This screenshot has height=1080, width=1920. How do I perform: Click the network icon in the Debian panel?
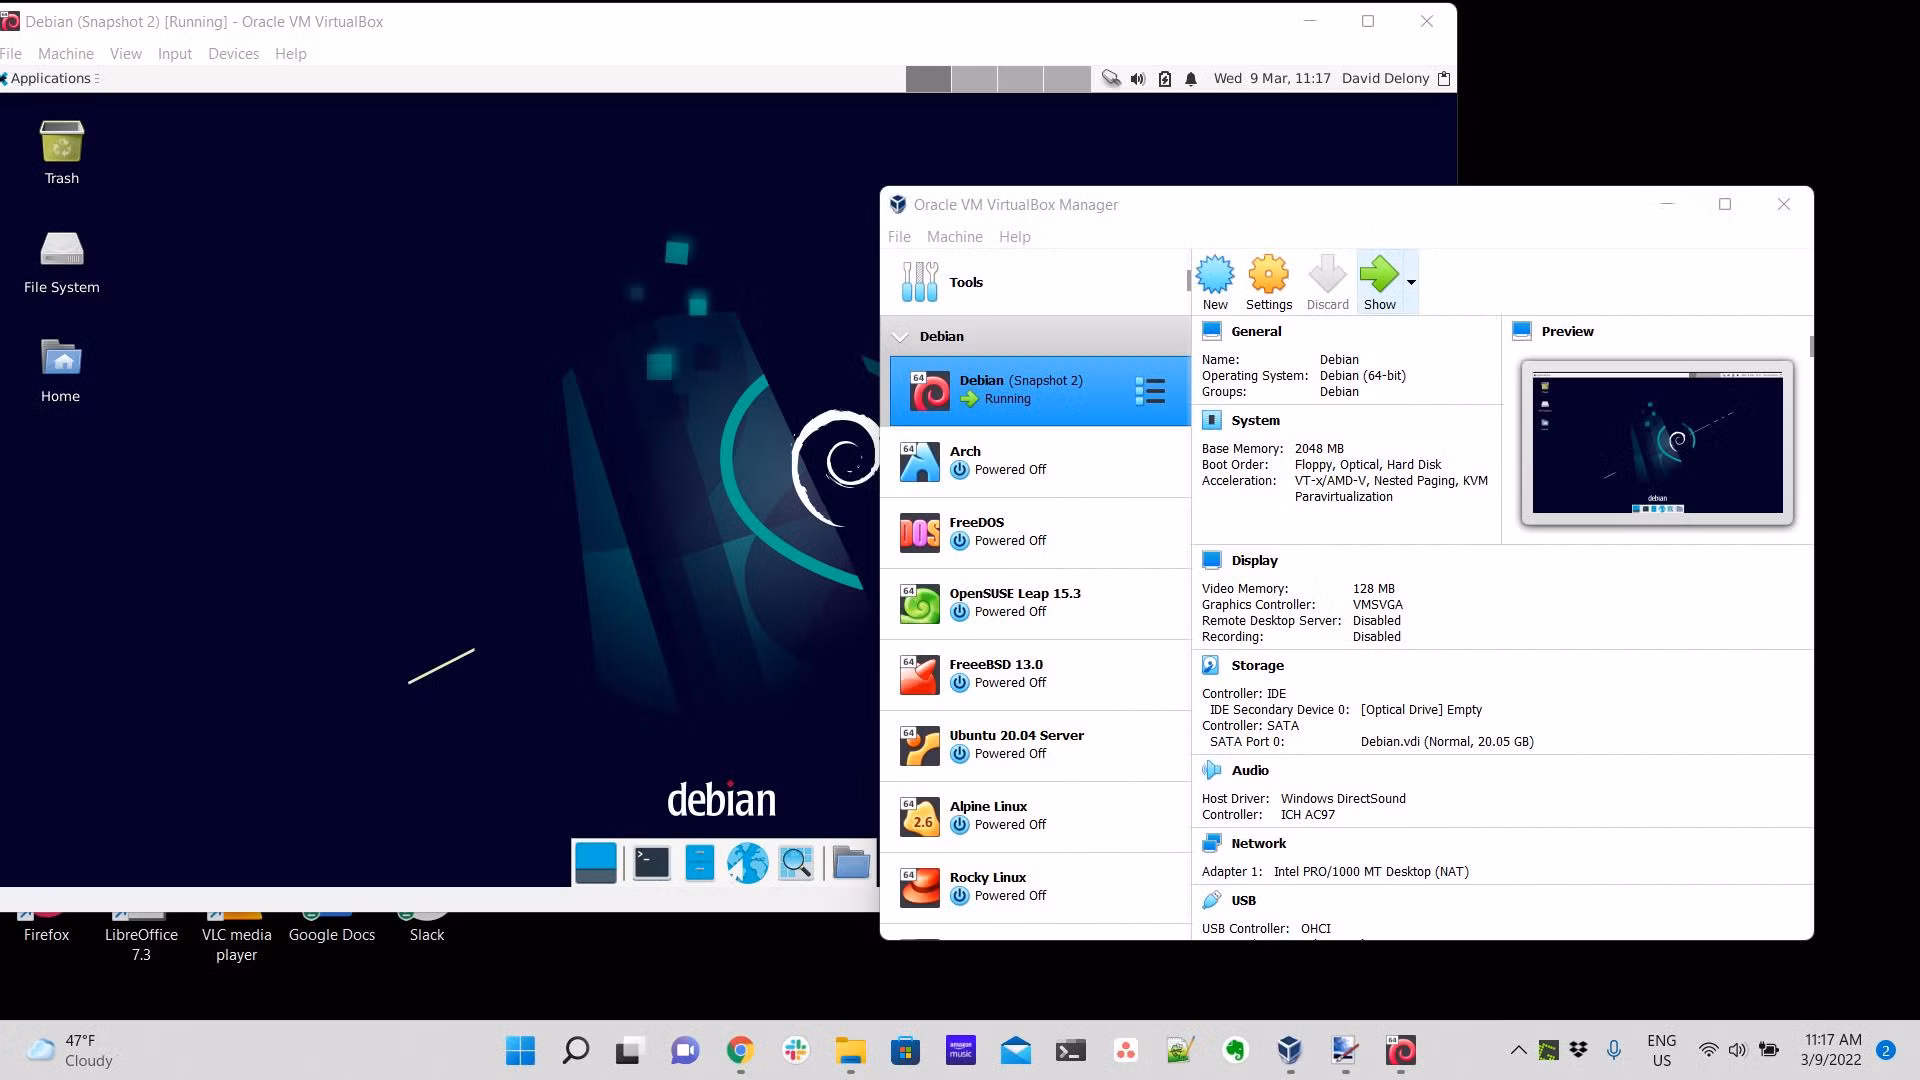point(1111,78)
